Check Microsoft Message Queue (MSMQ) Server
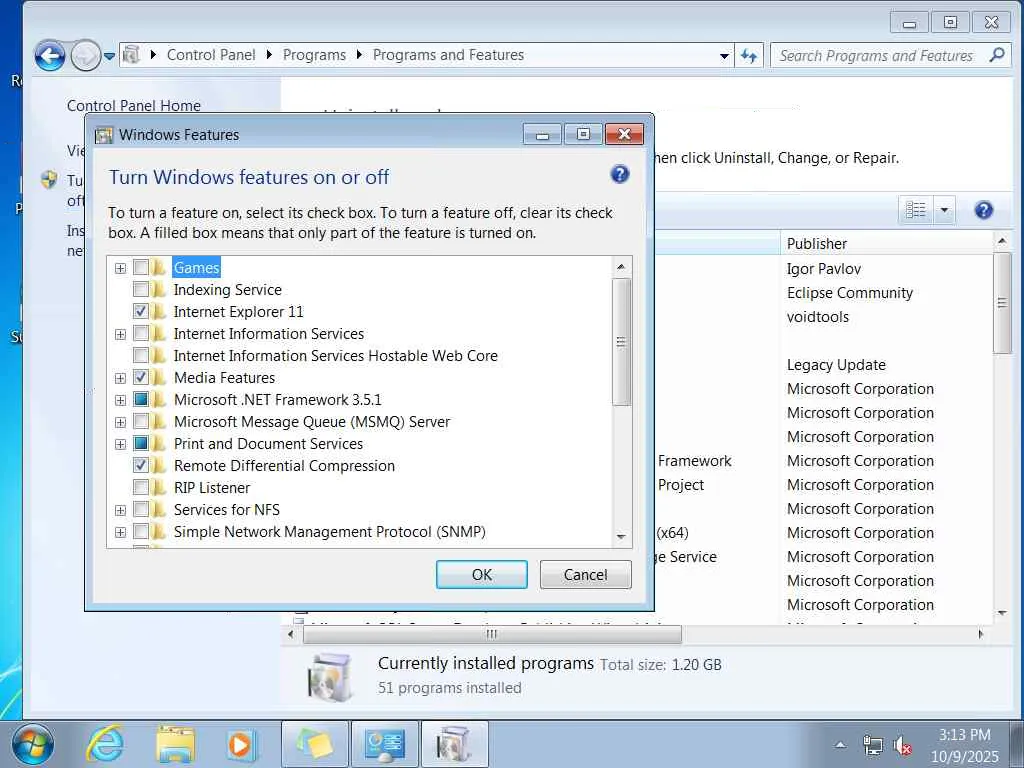1024x768 pixels. [140, 421]
